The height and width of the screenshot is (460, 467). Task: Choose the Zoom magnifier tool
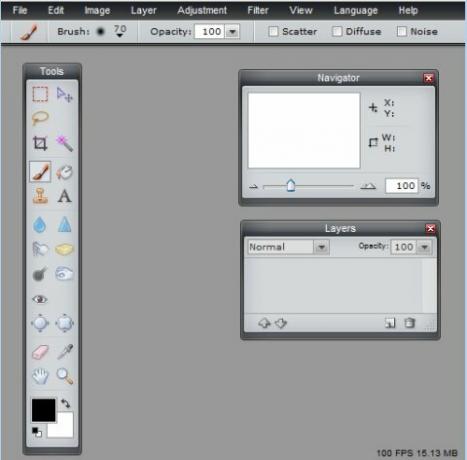pyautogui.click(x=65, y=376)
